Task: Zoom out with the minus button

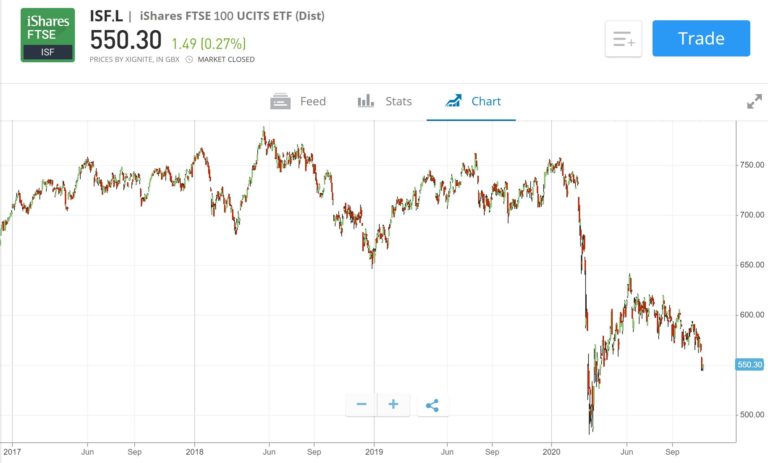Action: point(361,404)
